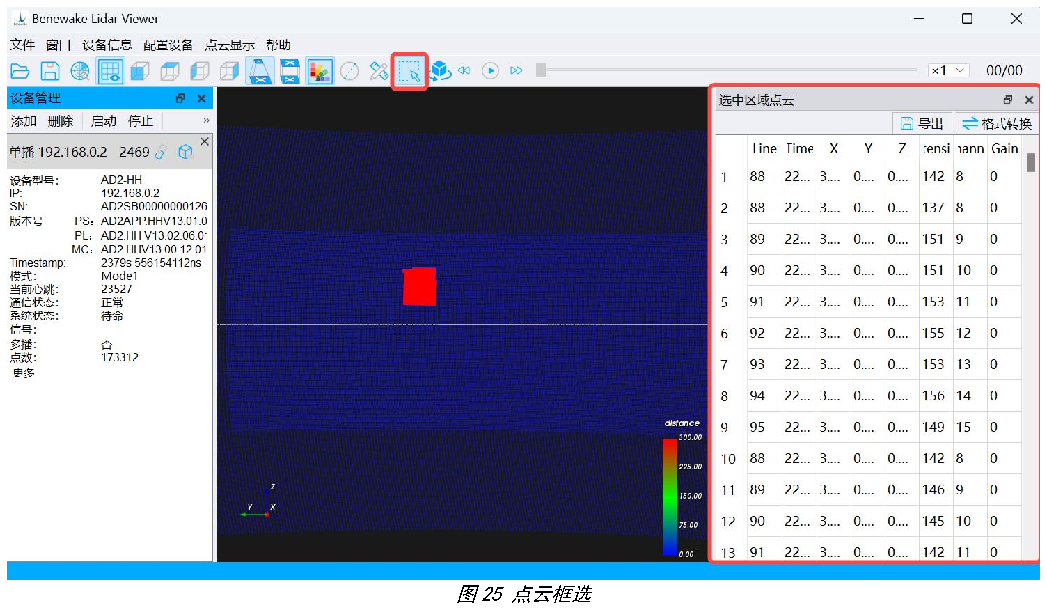
Task: Click the playback progress slider handle
Action: [541, 70]
